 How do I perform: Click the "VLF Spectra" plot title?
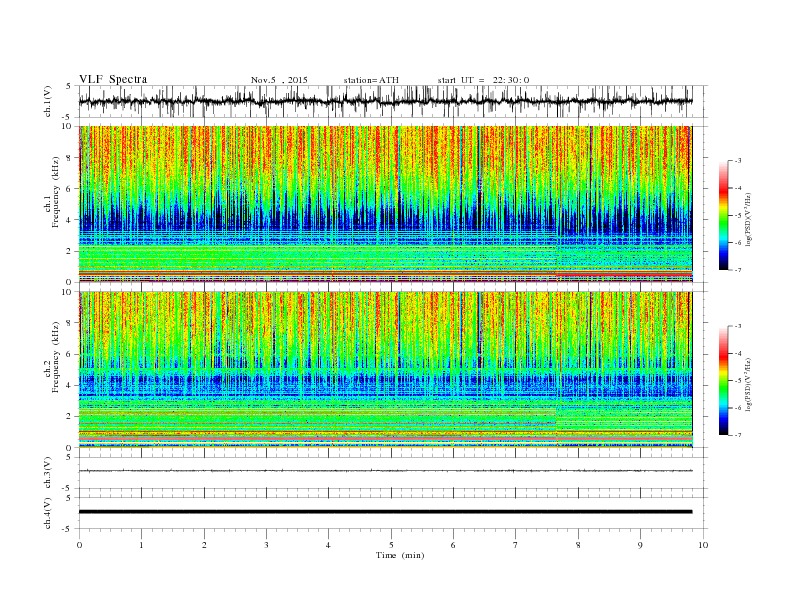click(113, 79)
